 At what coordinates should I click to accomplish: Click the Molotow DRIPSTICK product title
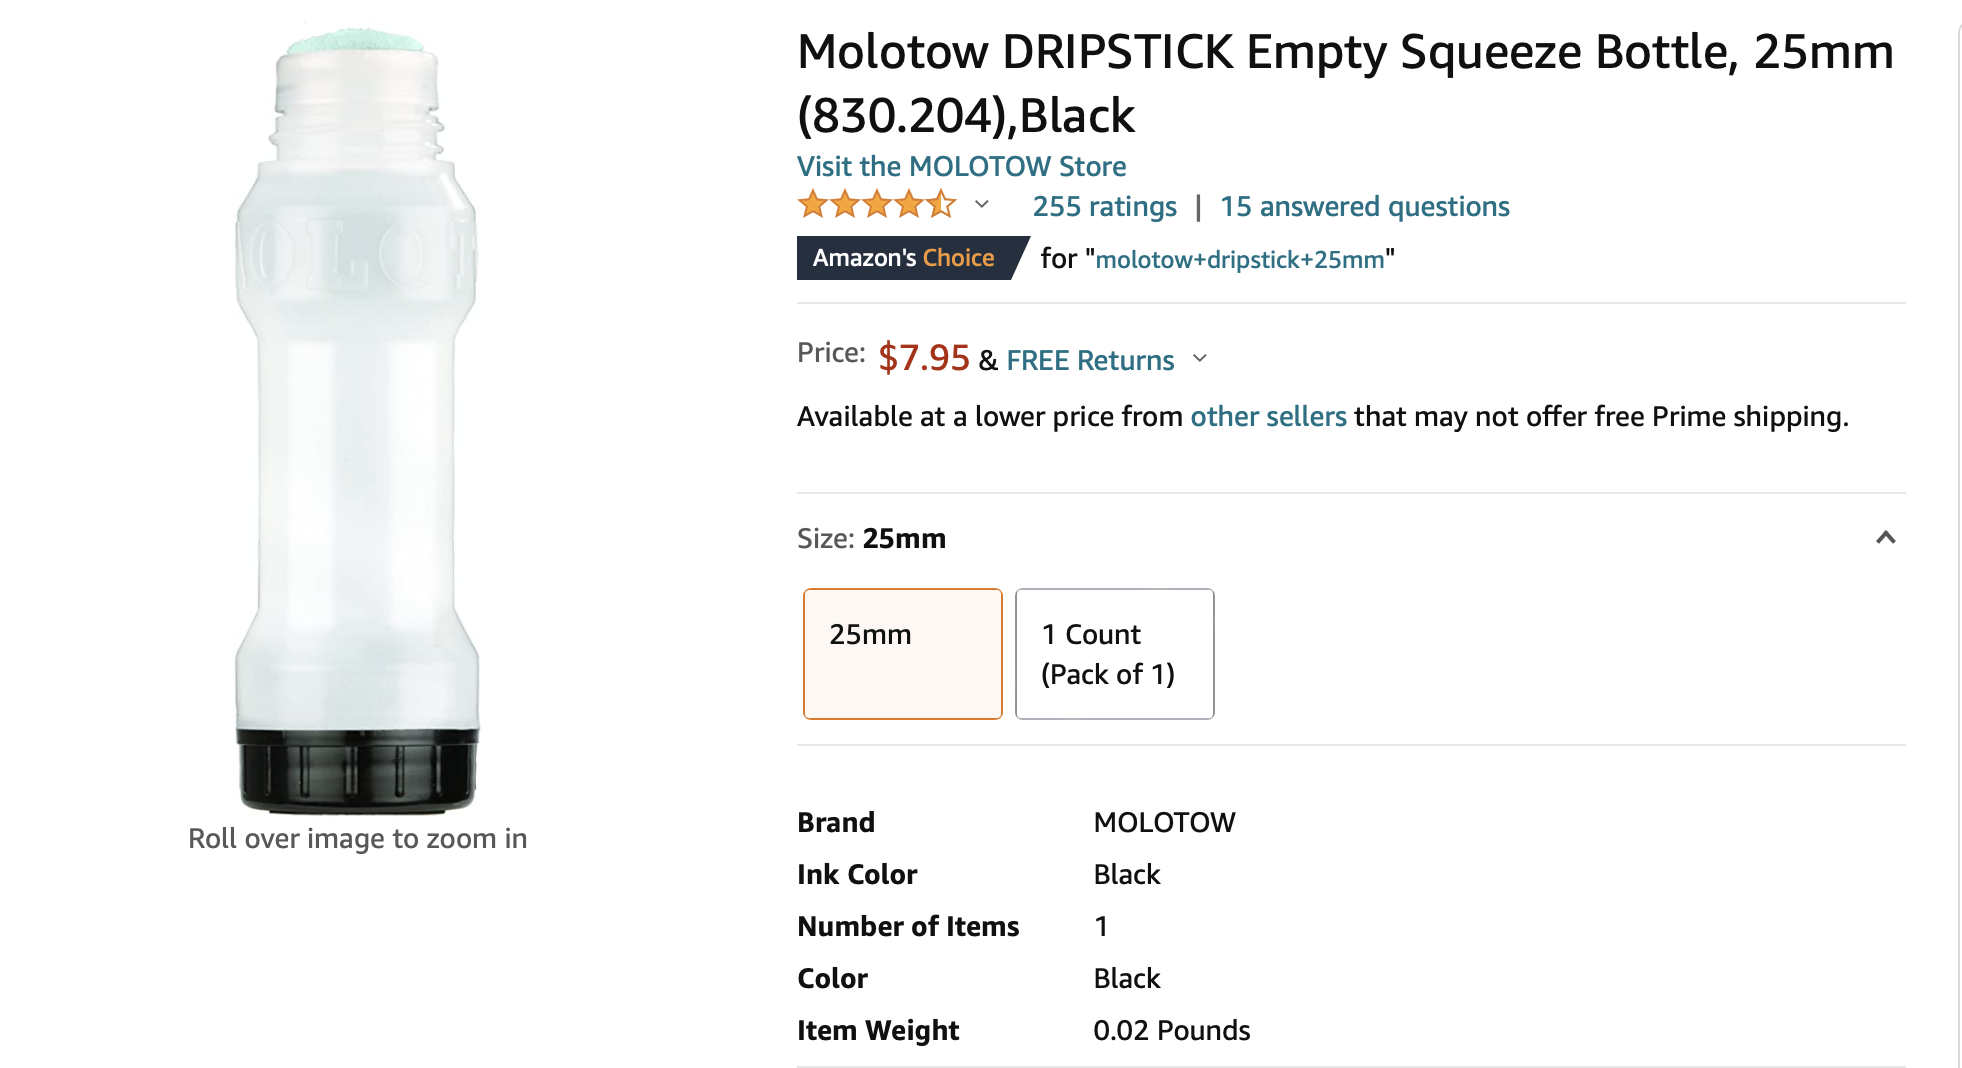pyautogui.click(x=1345, y=83)
